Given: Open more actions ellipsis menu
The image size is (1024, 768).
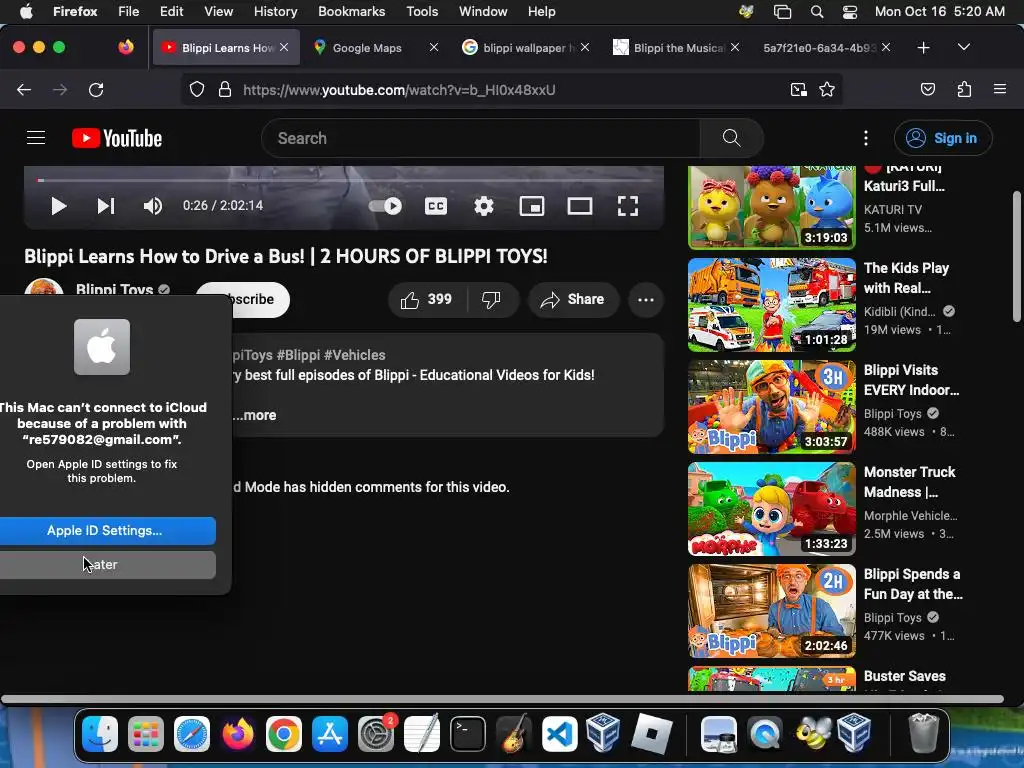Looking at the screenshot, I should 646,300.
